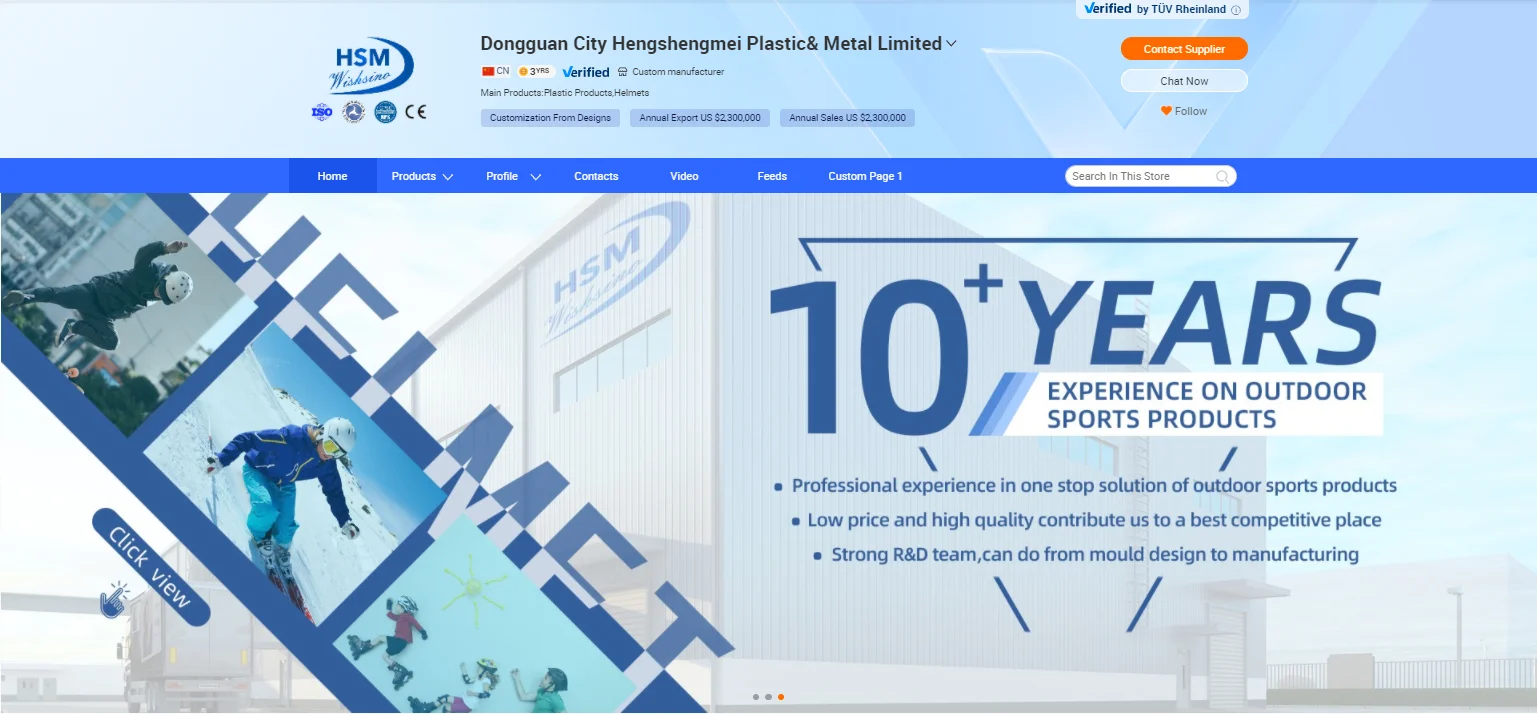Select the first banner carousel dot
The image size is (1537, 714).
tap(756, 697)
